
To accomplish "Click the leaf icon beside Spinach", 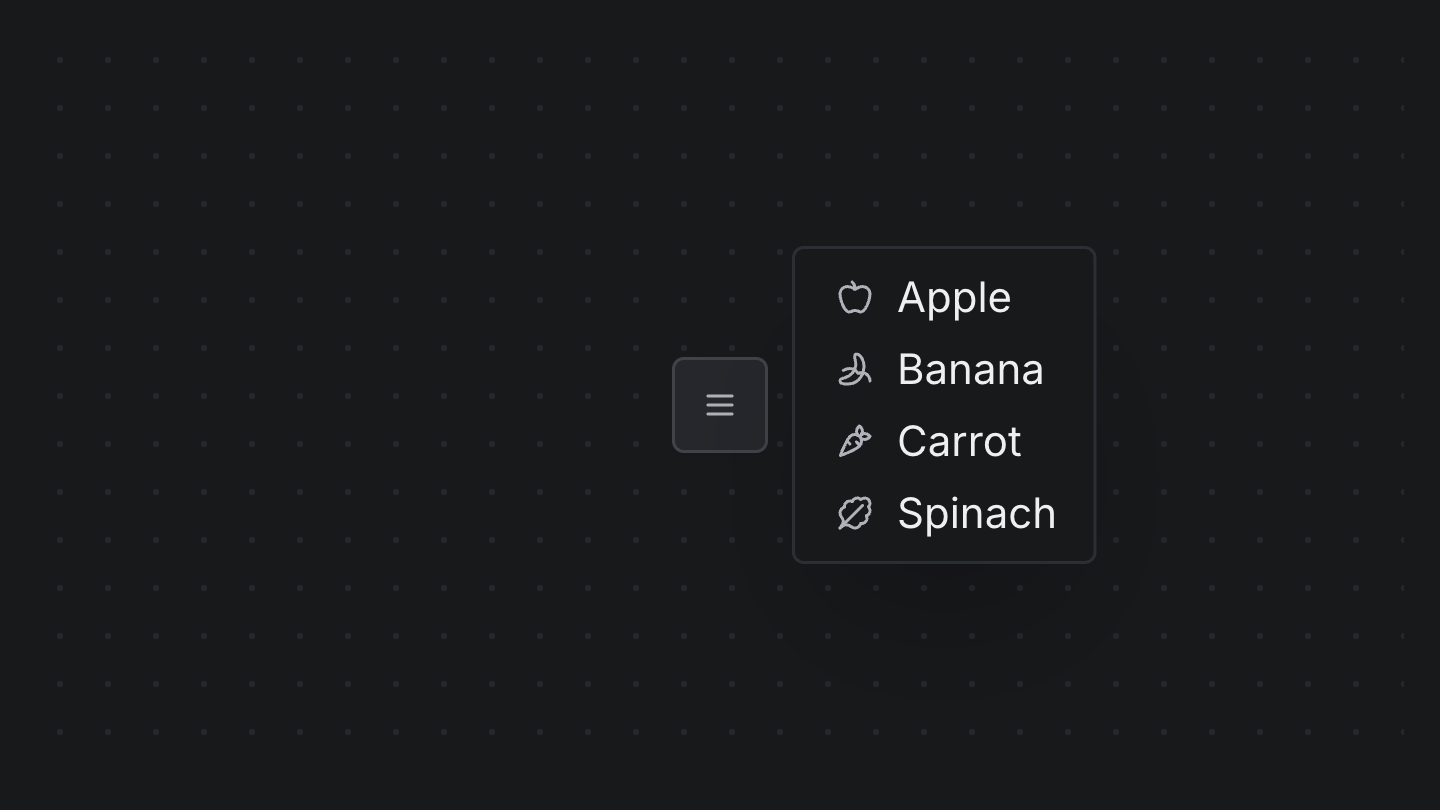I will [855, 513].
